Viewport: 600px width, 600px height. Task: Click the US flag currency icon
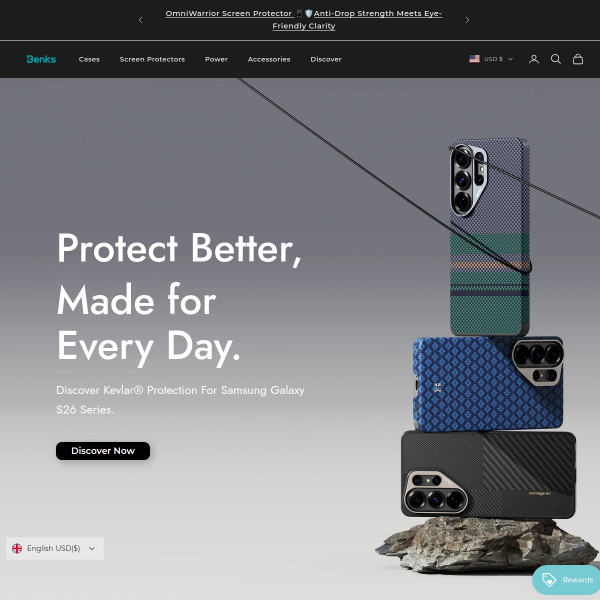474,59
